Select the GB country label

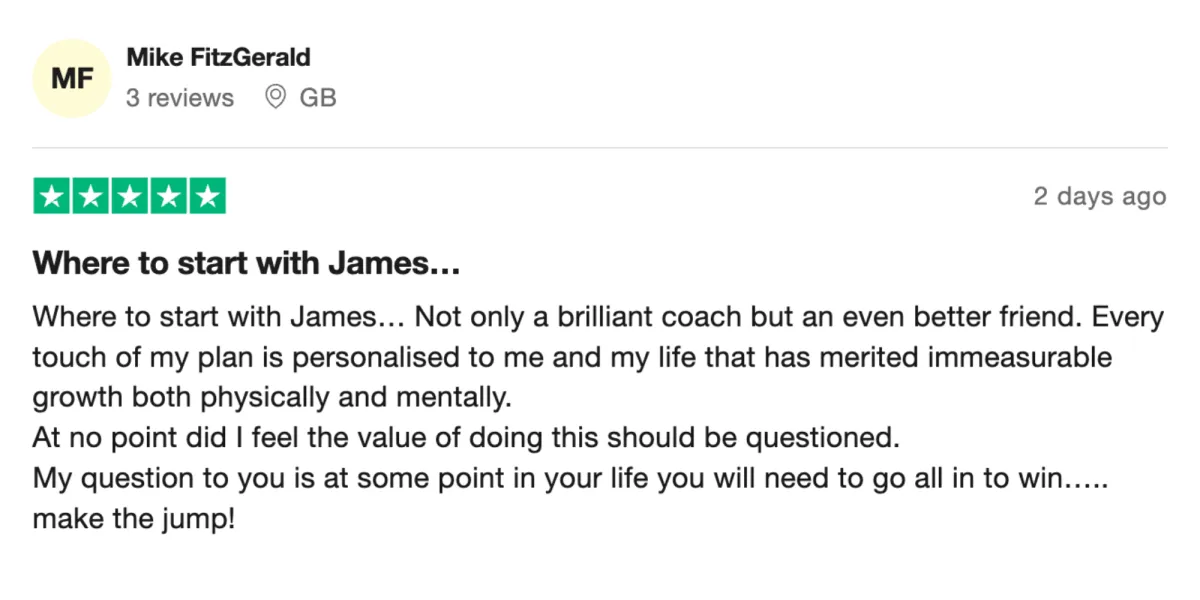[x=318, y=98]
